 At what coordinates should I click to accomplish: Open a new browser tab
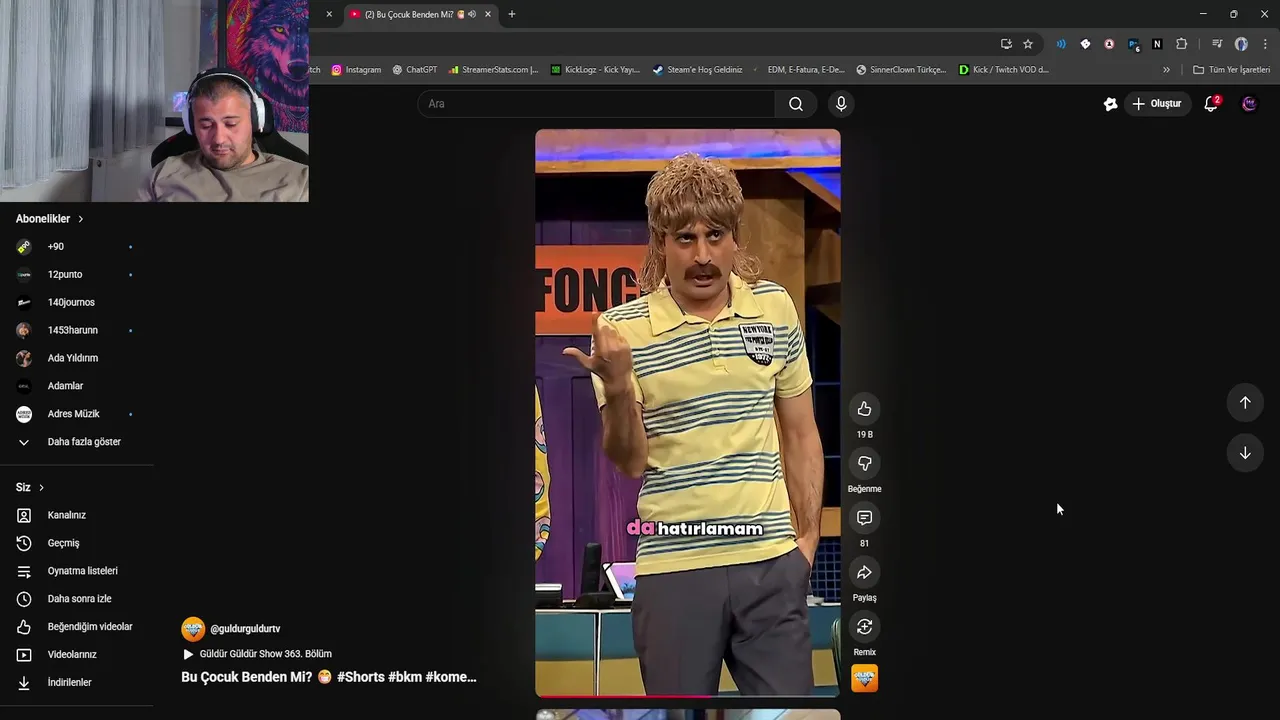tap(512, 15)
